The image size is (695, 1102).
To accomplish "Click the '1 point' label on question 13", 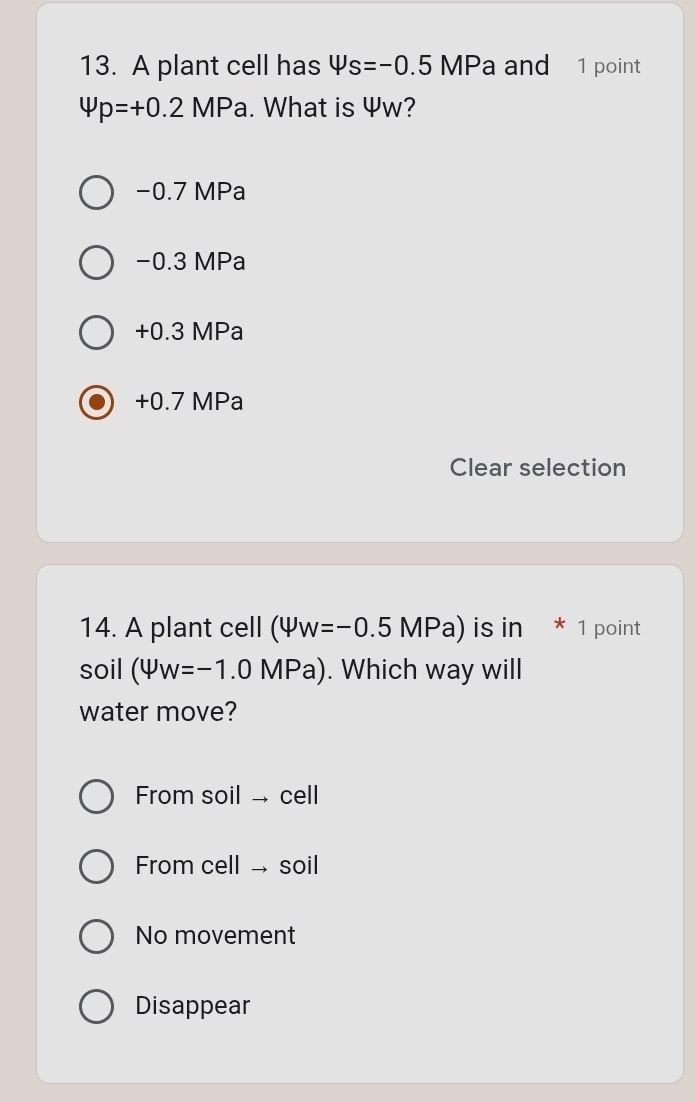I will (x=609, y=66).
